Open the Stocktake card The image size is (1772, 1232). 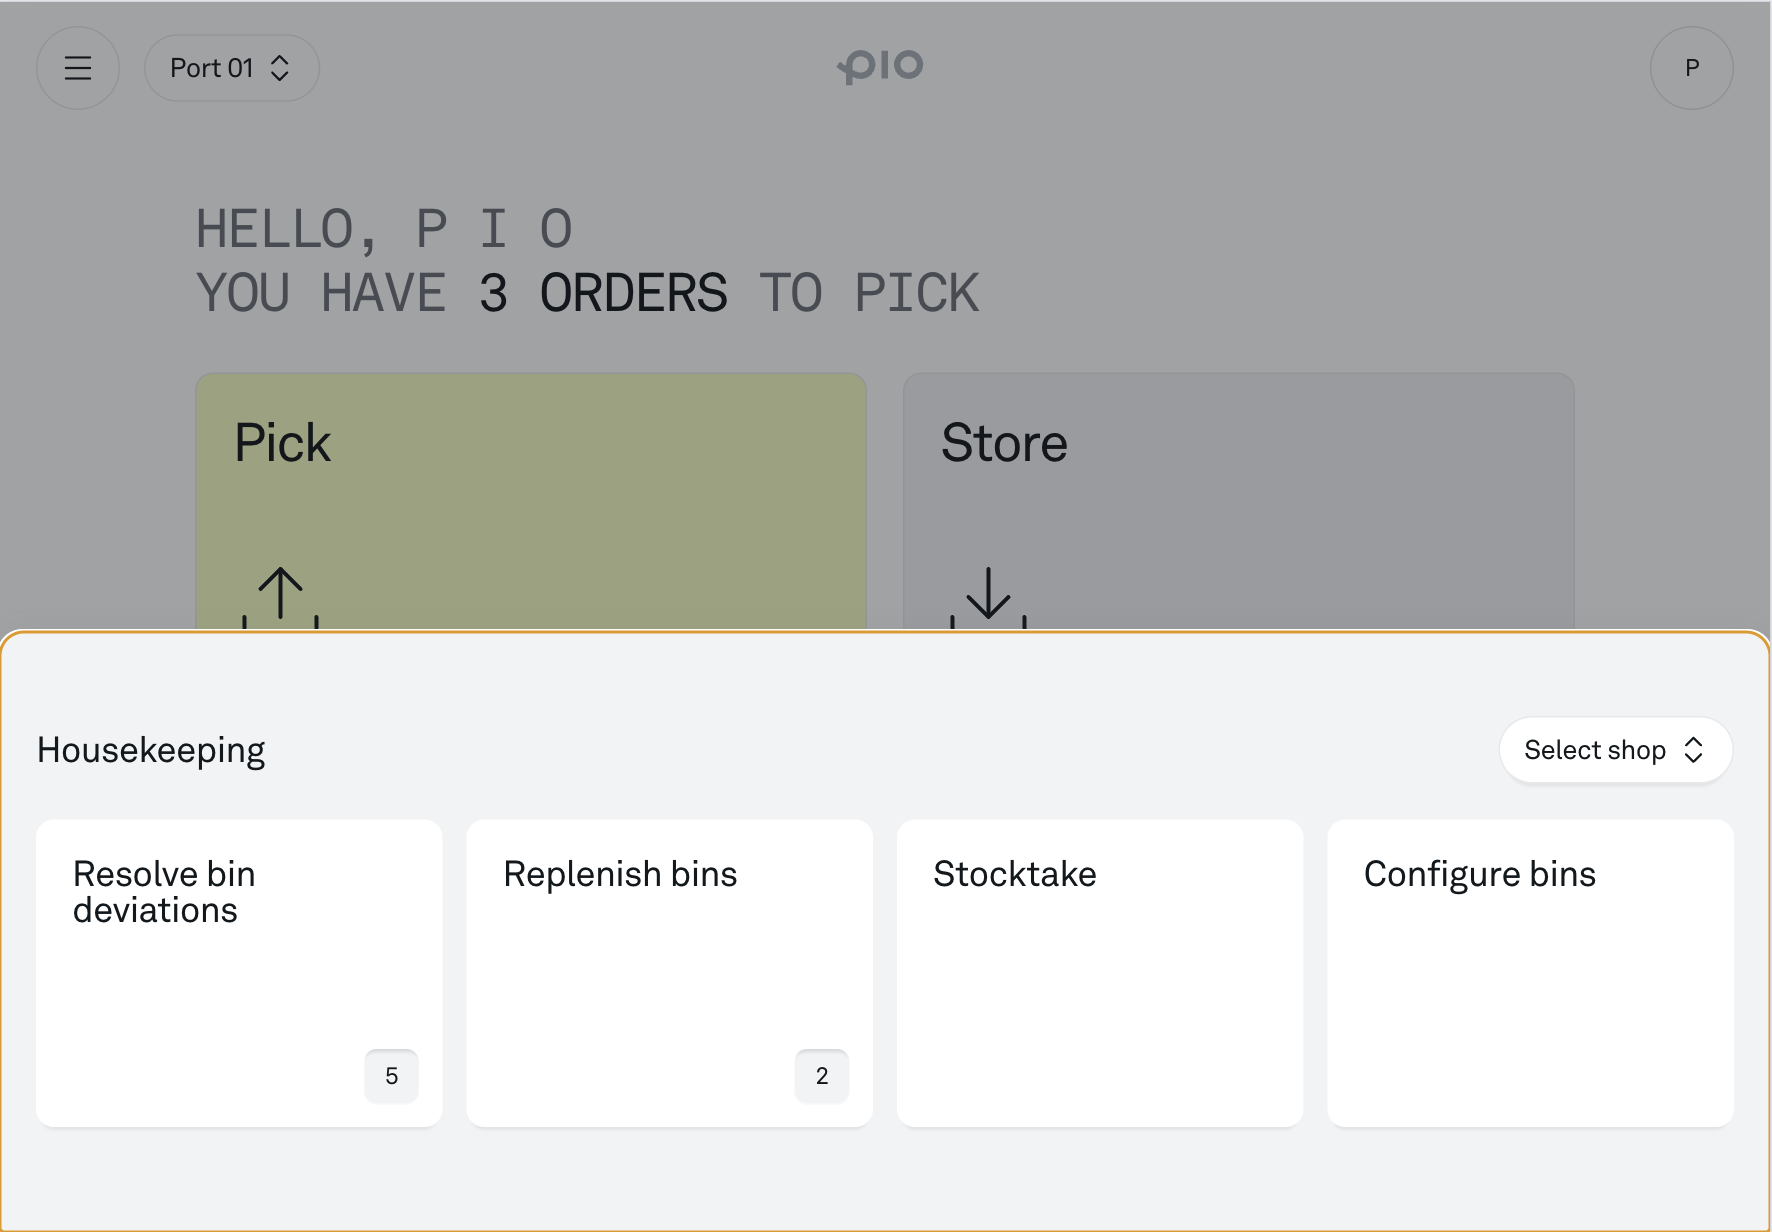[x=1100, y=973]
